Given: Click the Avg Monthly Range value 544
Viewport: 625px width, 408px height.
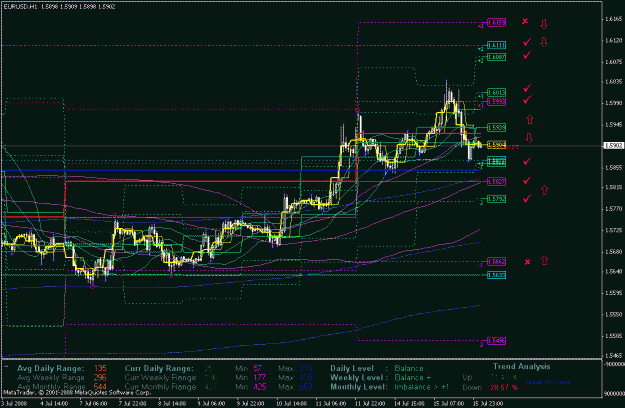Looking at the screenshot, I should [100, 387].
